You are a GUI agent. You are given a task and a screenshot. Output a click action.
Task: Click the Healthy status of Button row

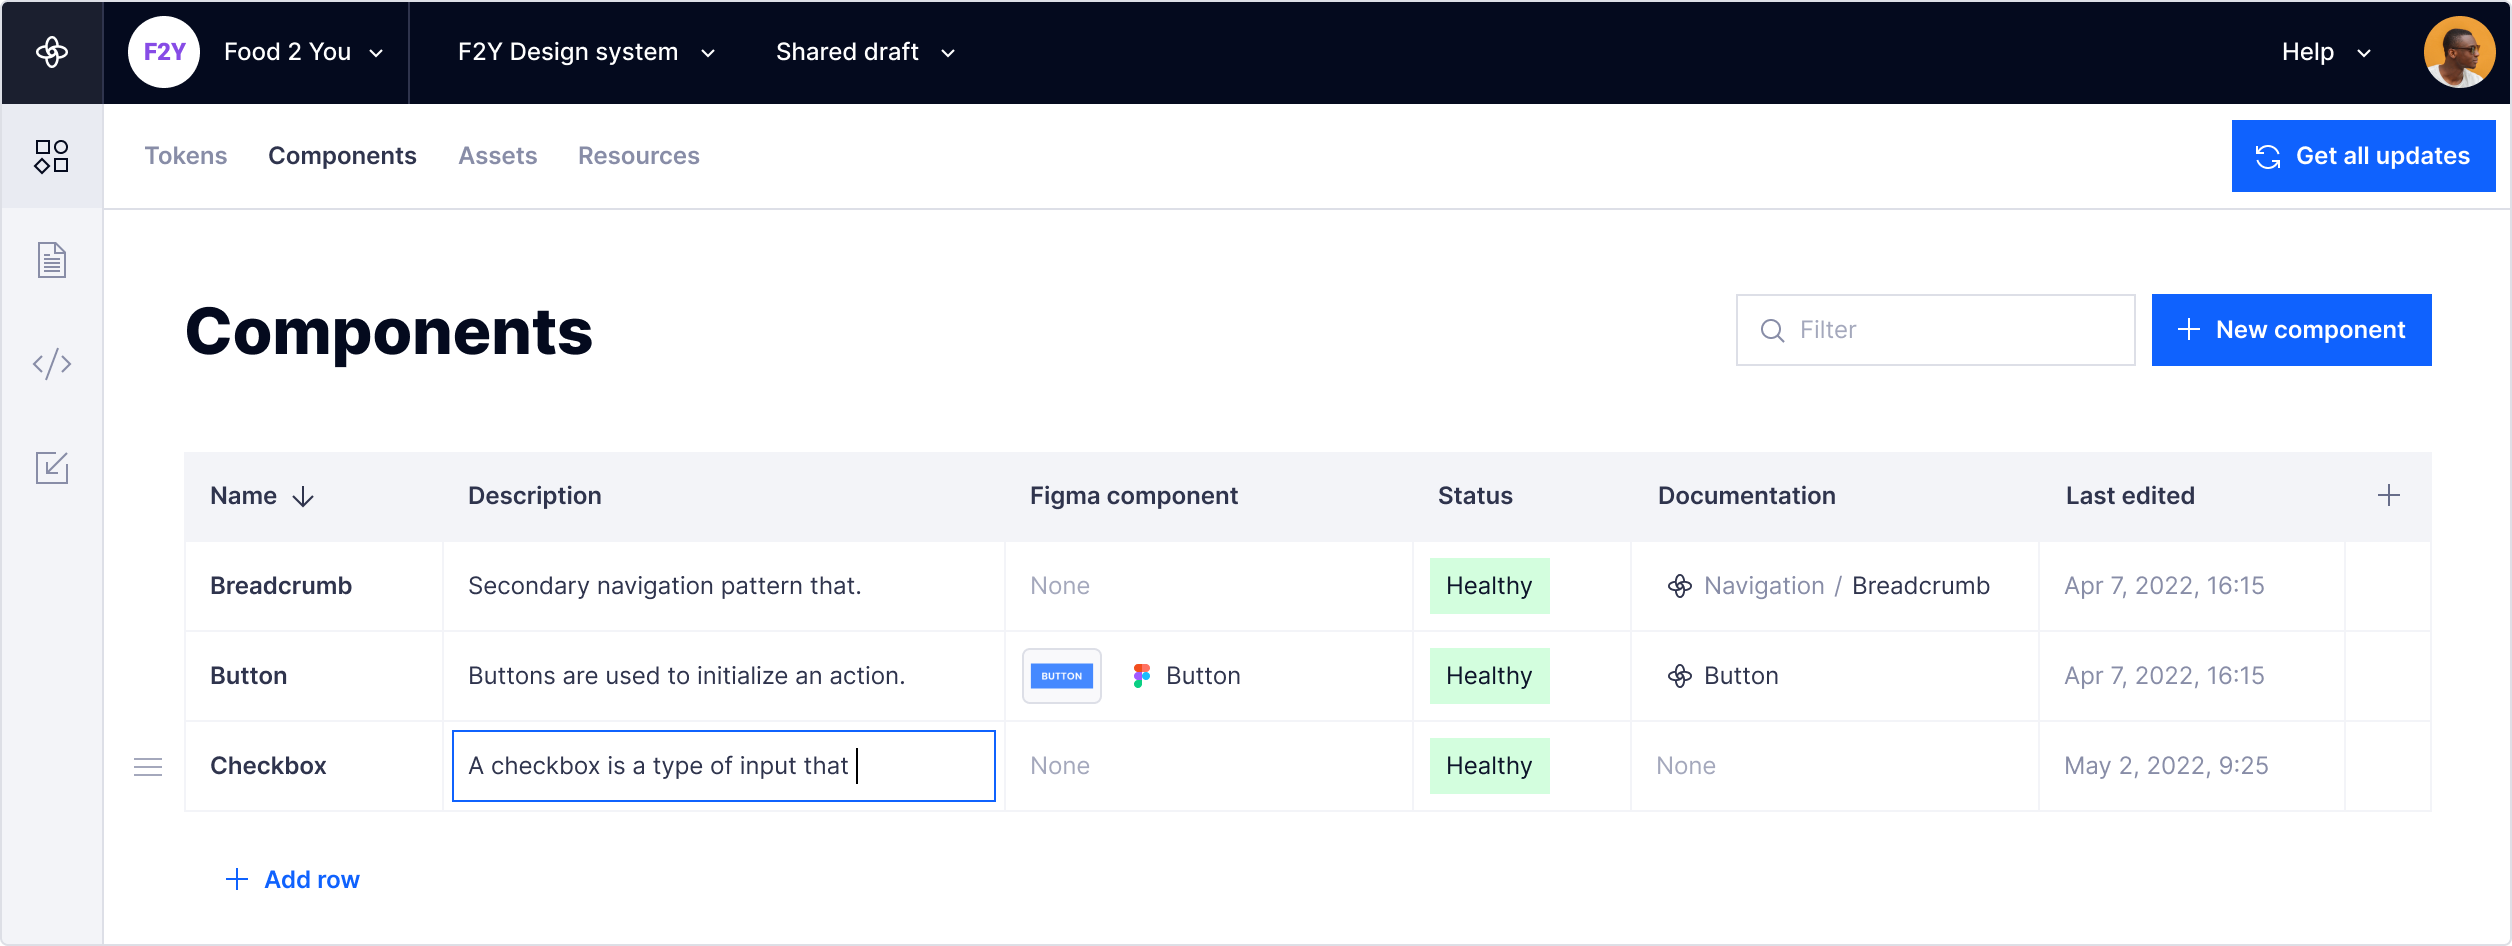[x=1489, y=676]
